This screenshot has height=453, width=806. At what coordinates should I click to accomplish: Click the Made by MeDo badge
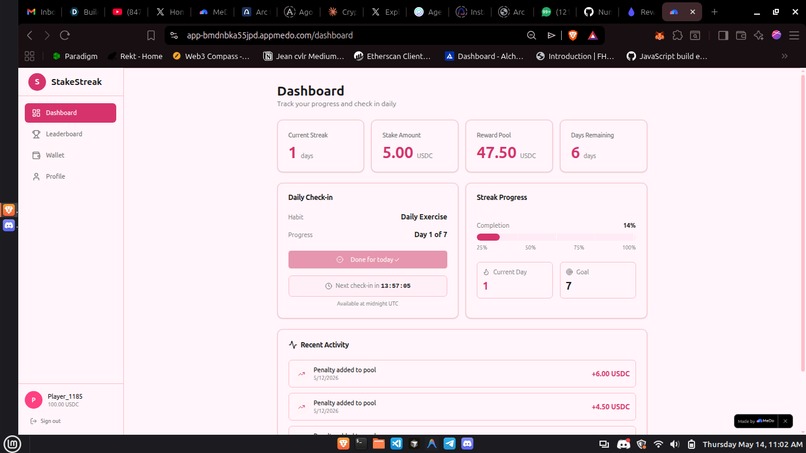coord(756,421)
